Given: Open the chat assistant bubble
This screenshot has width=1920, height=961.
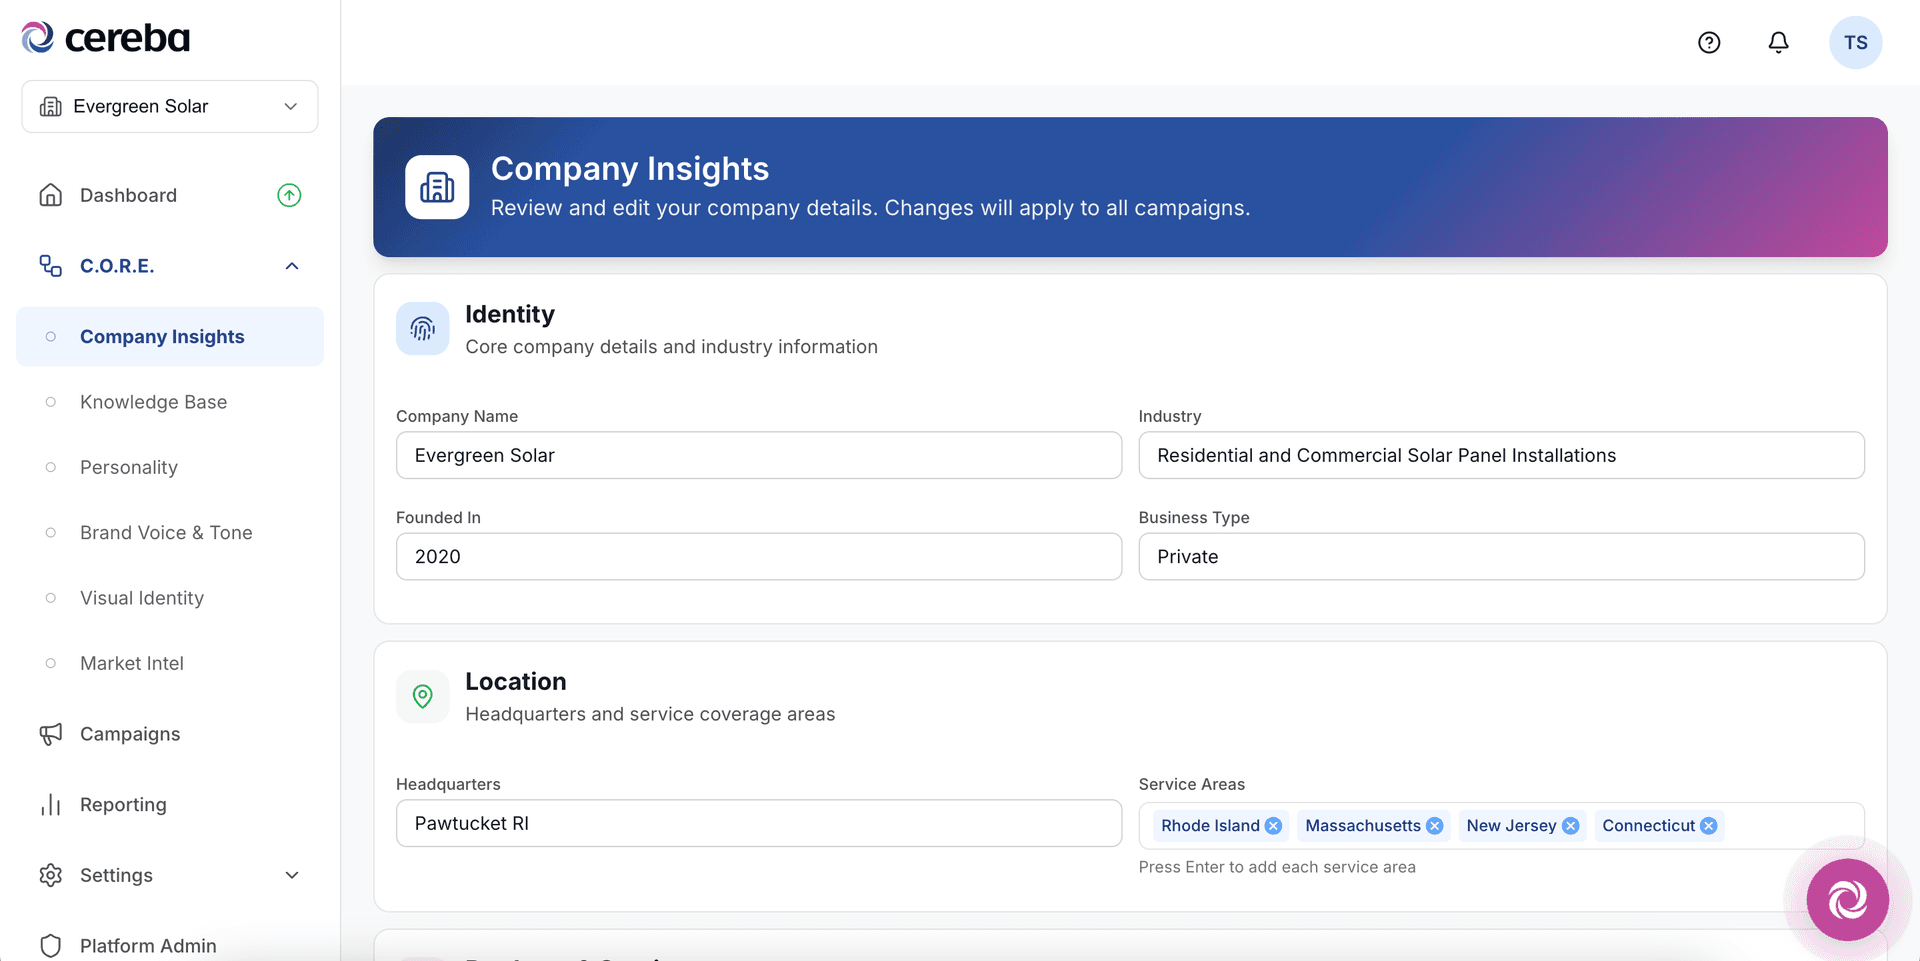Looking at the screenshot, I should pyautogui.click(x=1846, y=899).
